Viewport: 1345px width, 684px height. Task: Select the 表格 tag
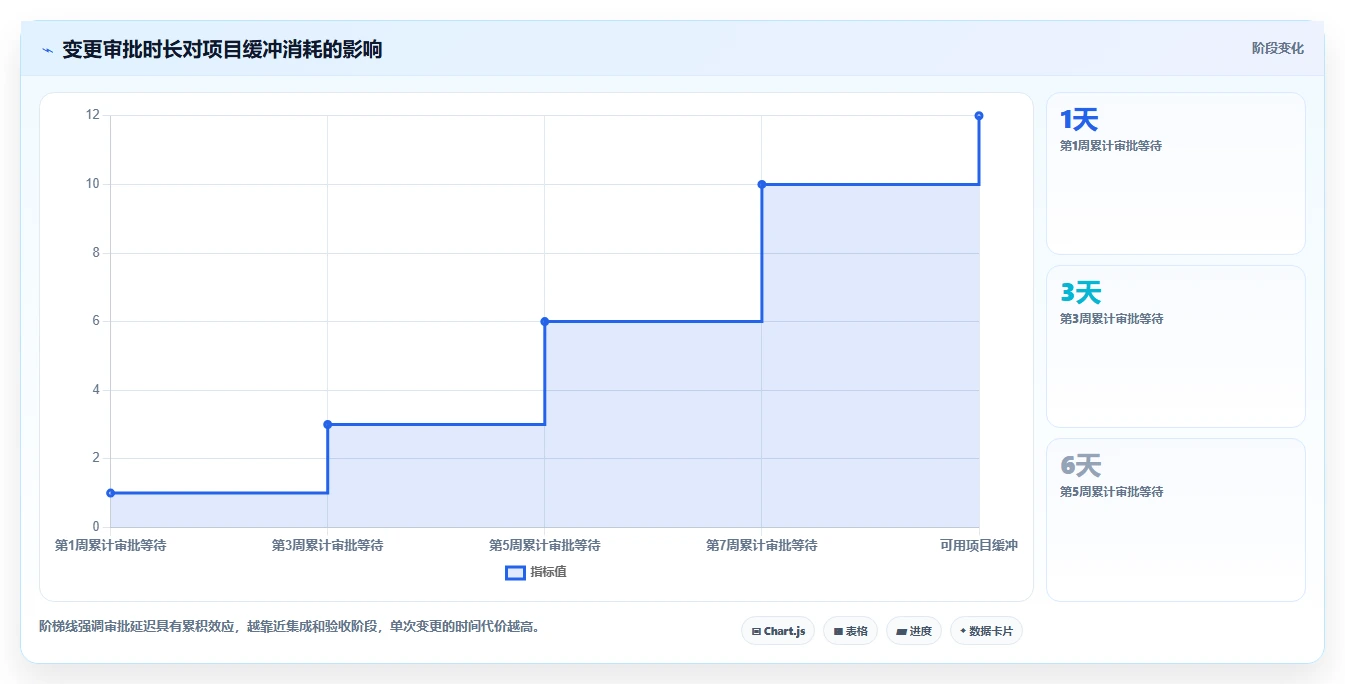[850, 631]
